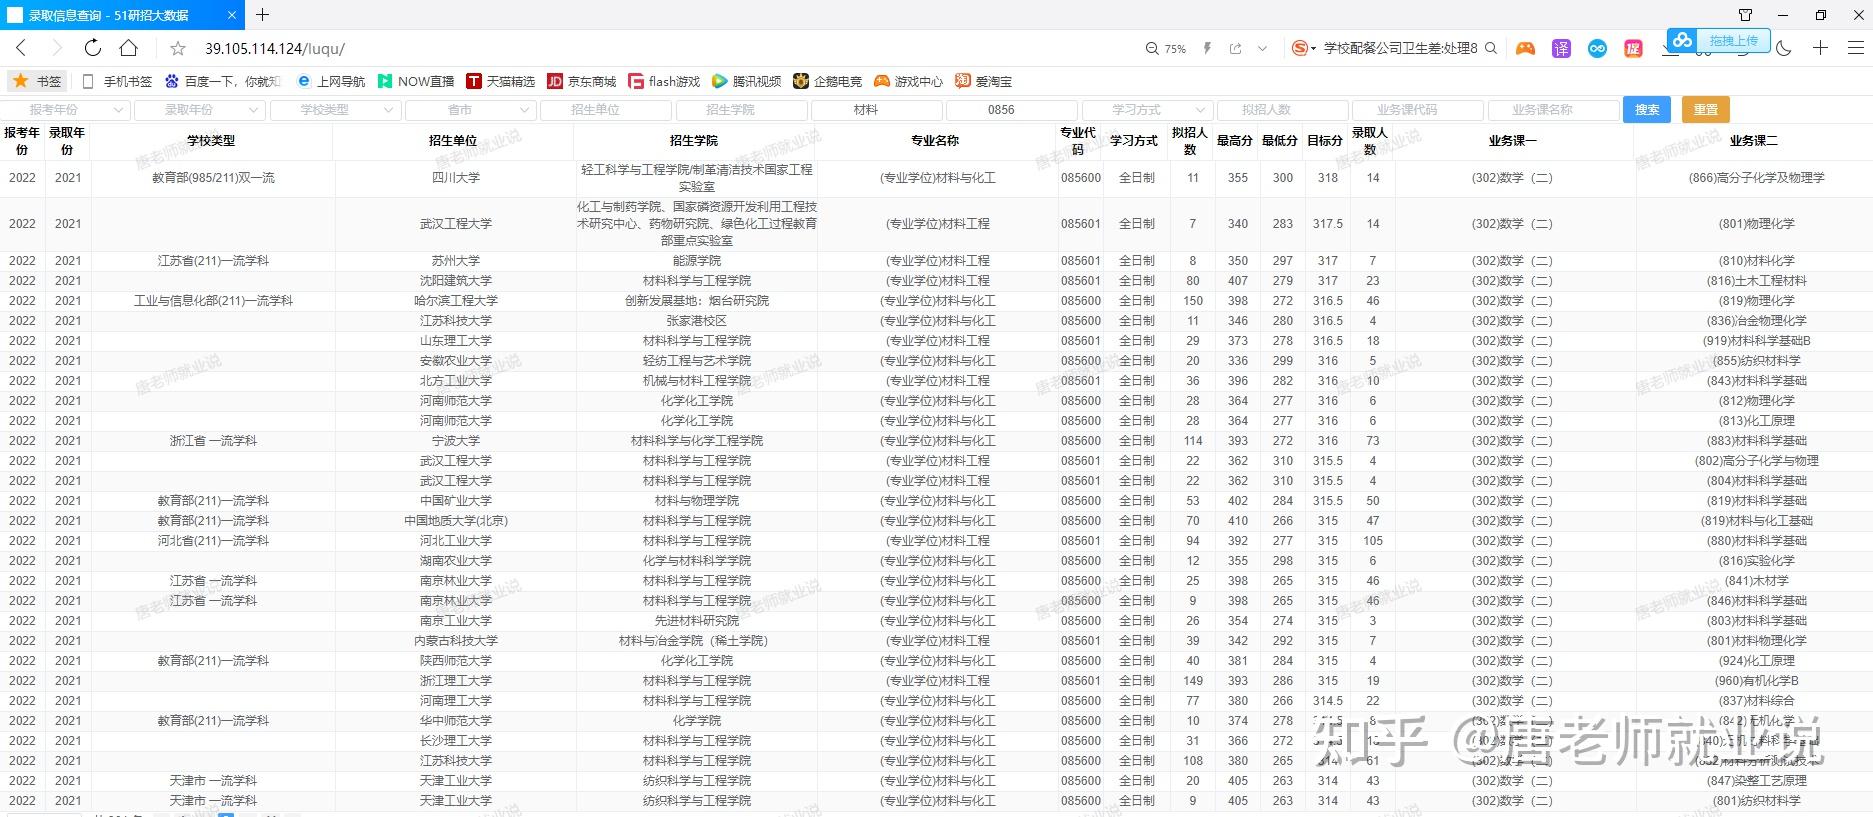This screenshot has height=817, width=1873.
Task: Click the search magnifier in the search box
Action: tap(1491, 48)
